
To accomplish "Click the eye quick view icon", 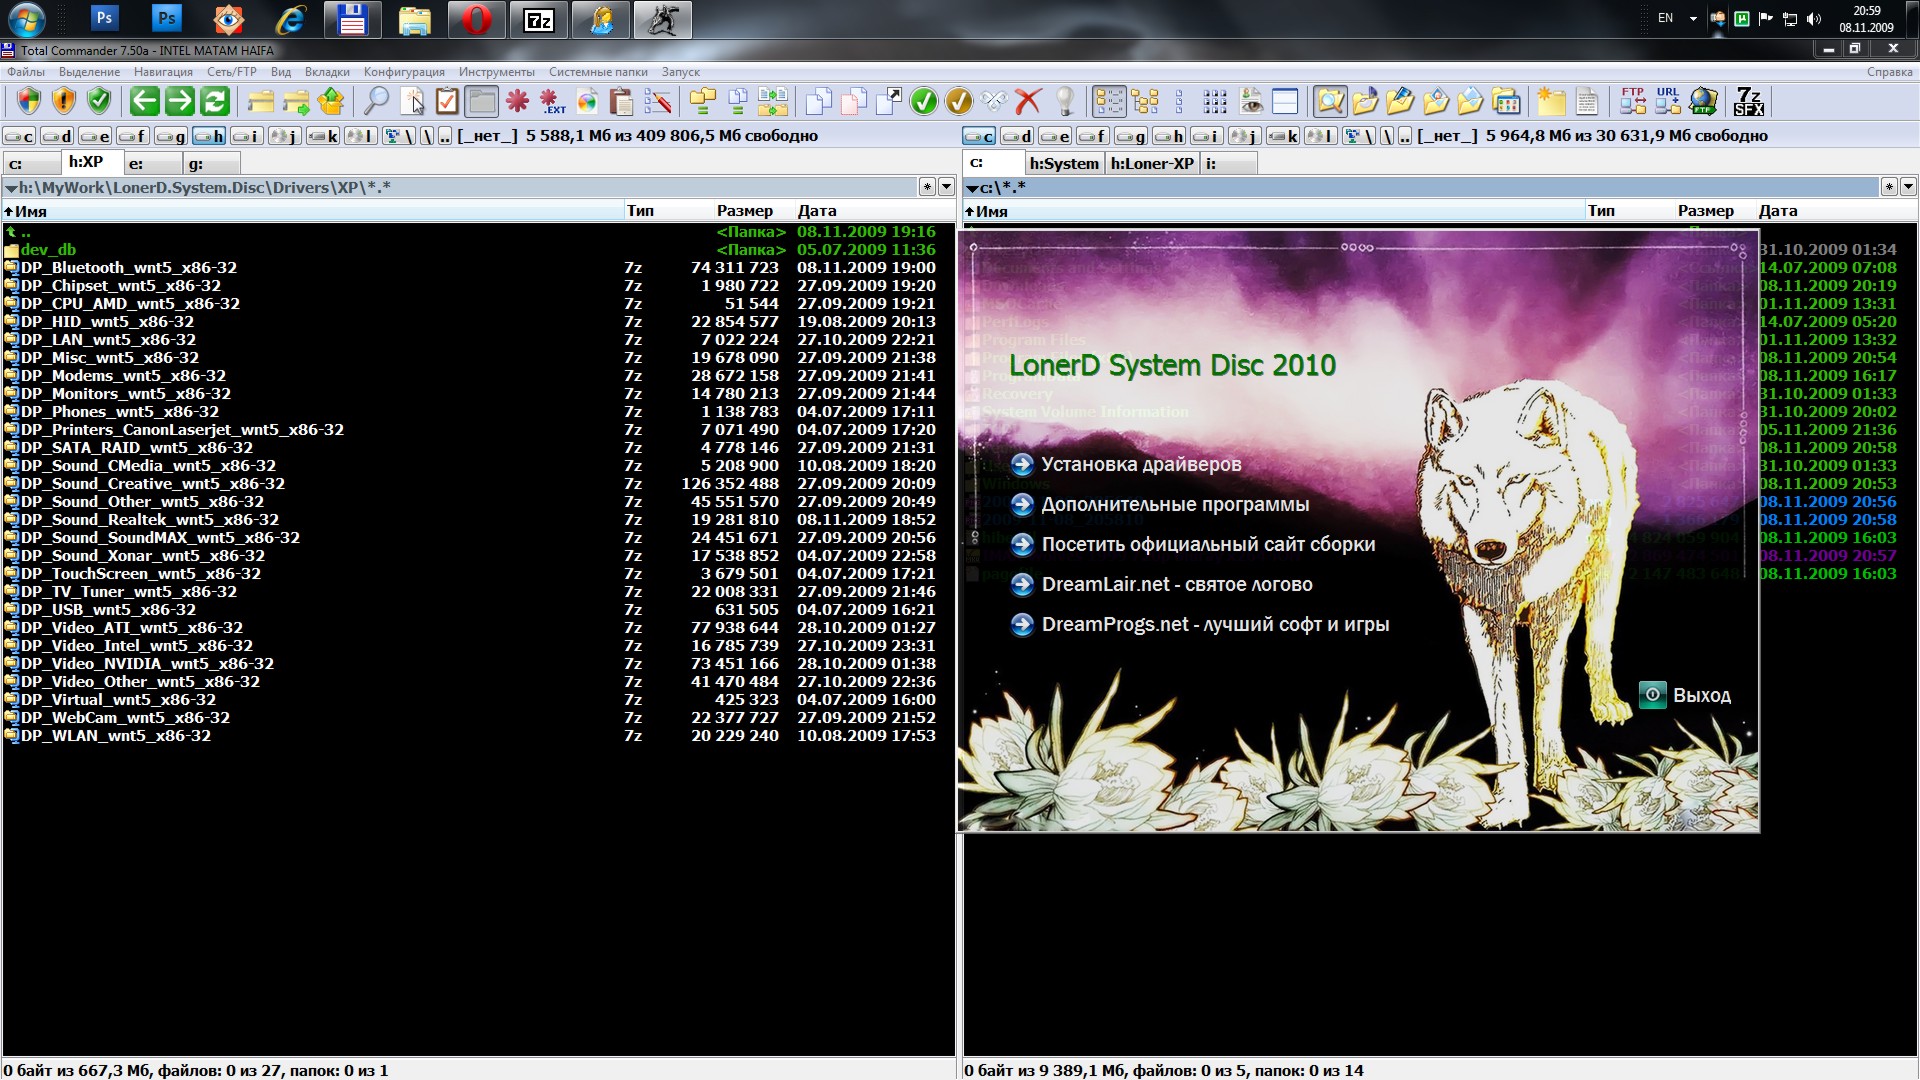I will tap(1251, 101).
